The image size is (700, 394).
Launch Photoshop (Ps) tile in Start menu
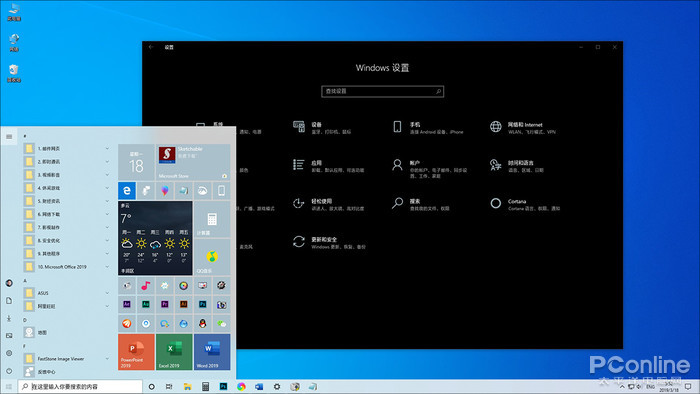click(203, 304)
